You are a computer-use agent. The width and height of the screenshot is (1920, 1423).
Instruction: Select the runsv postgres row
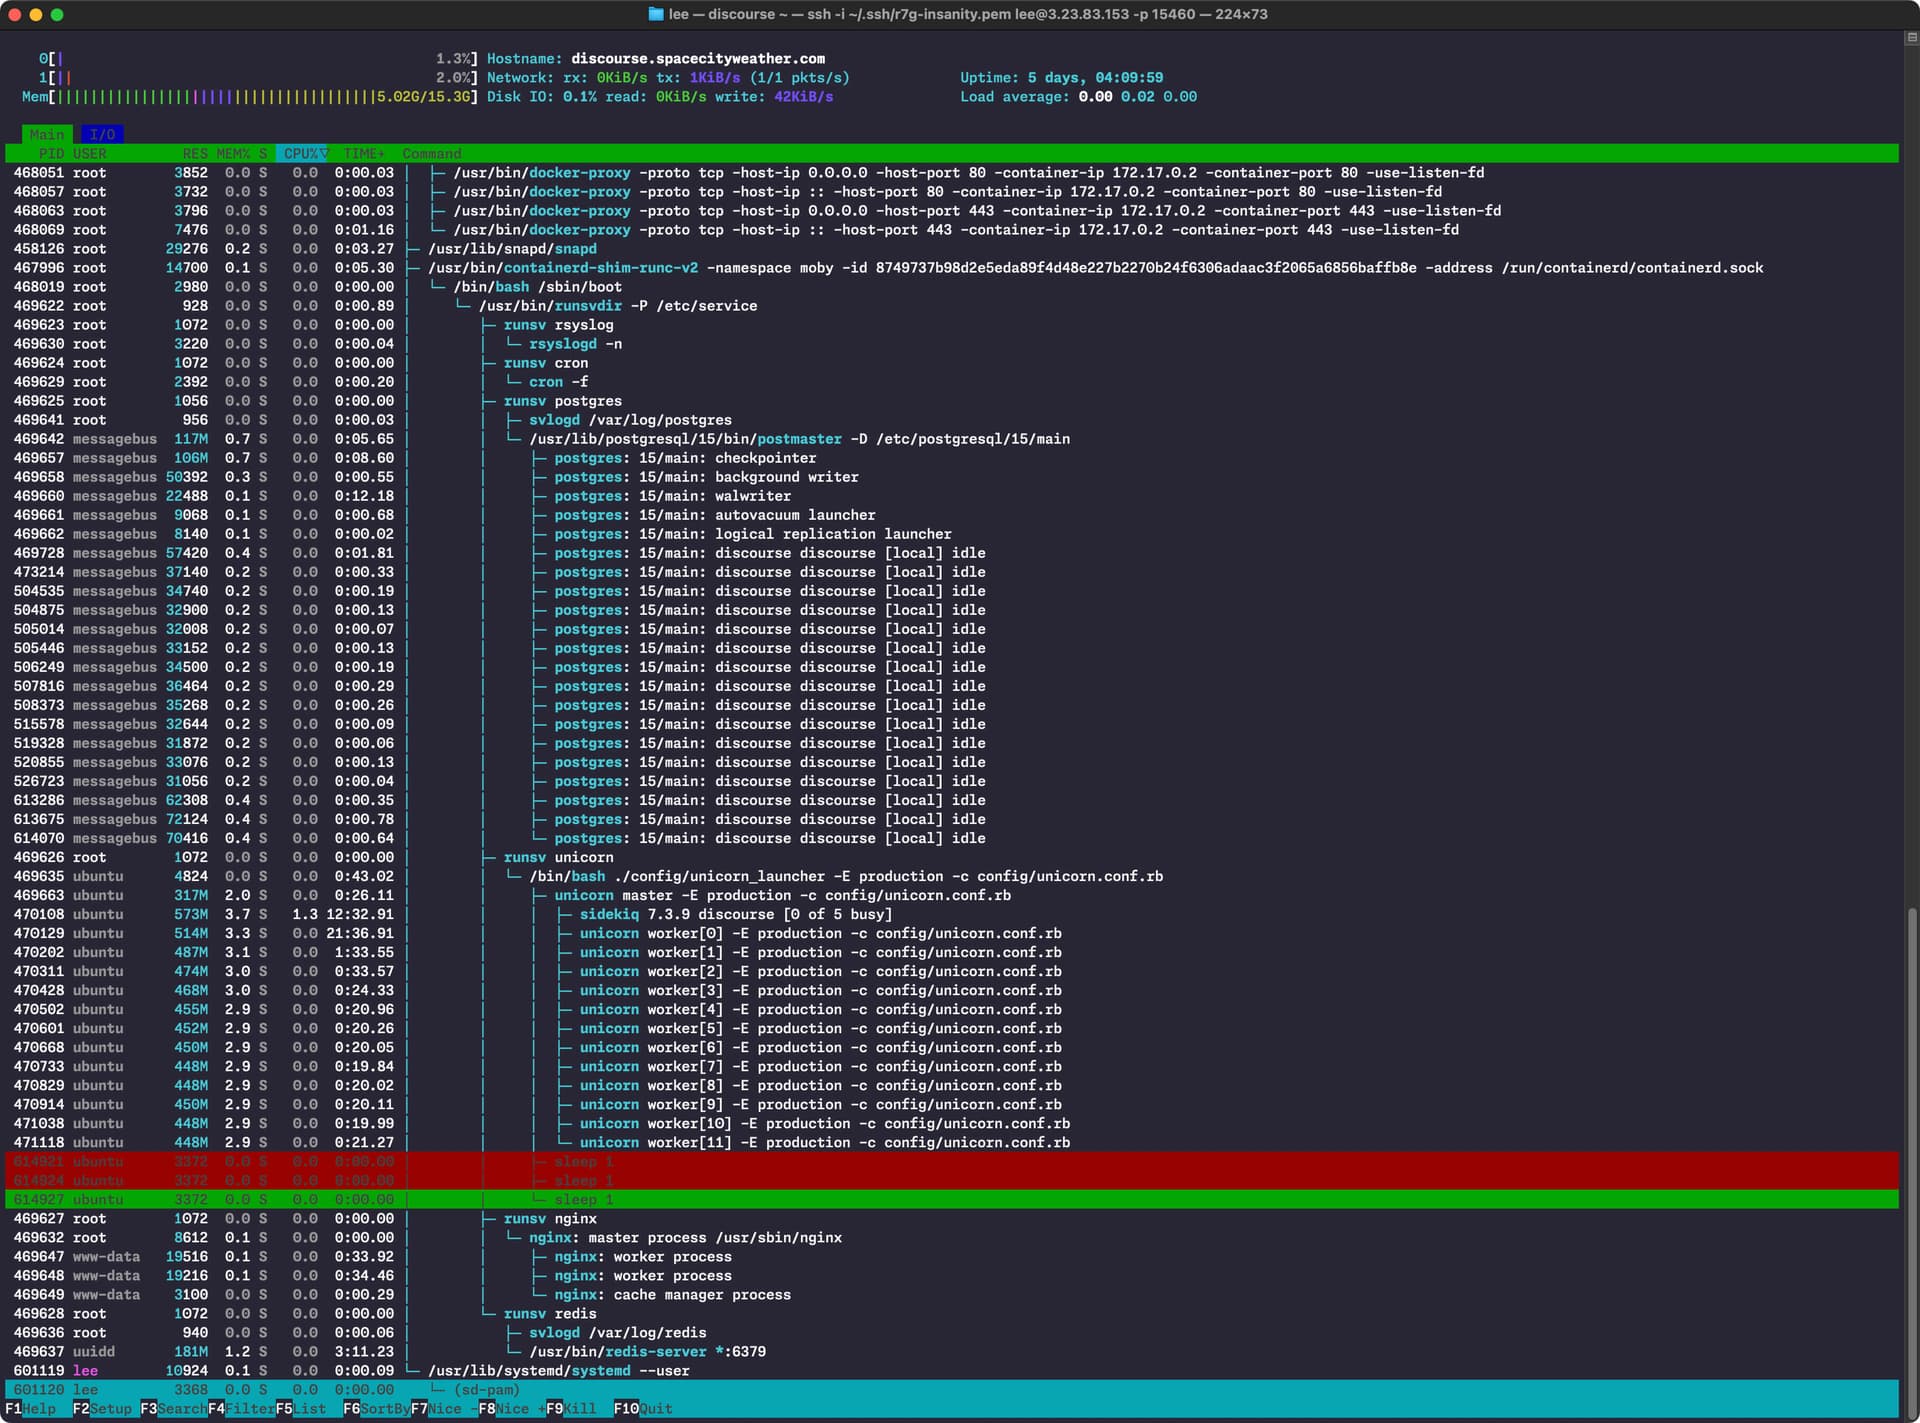pos(951,401)
